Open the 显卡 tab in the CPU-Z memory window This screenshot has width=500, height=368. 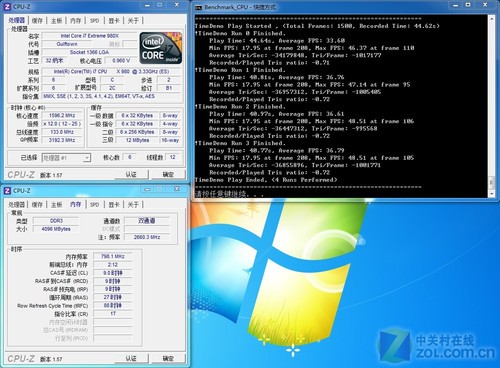(114, 205)
